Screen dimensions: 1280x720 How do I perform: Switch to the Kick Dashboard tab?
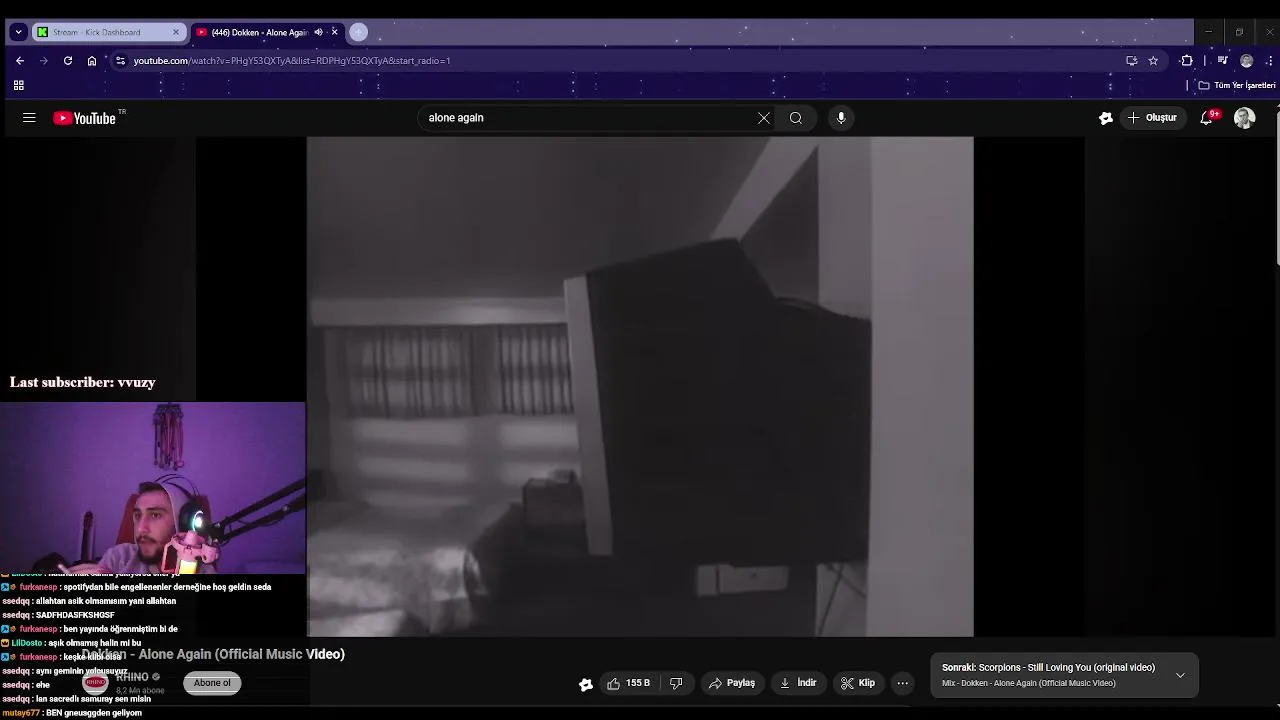pyautogui.click(x=108, y=32)
